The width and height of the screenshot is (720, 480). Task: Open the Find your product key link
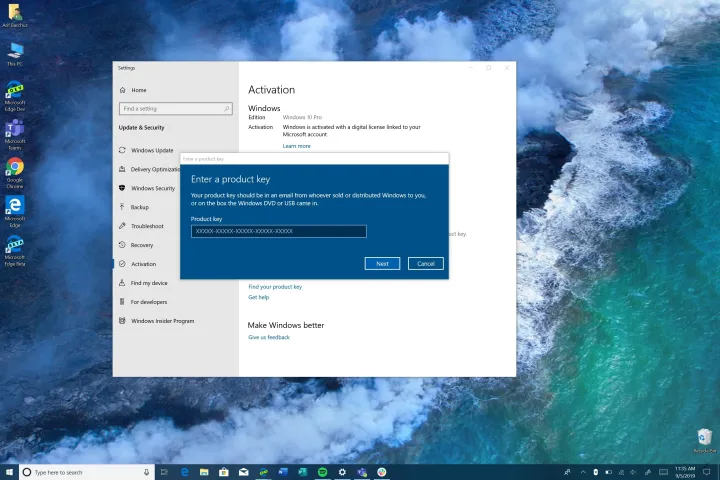tap(275, 287)
